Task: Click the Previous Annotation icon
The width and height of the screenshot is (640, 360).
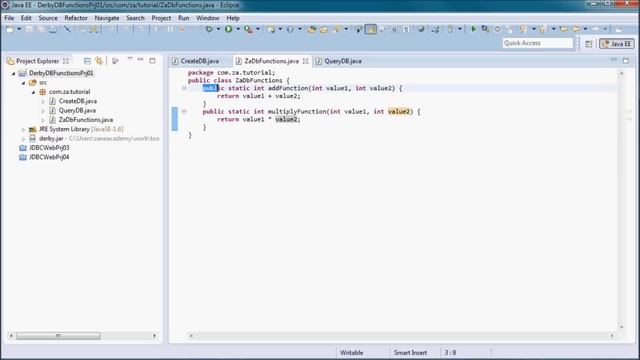Action: tap(543, 29)
